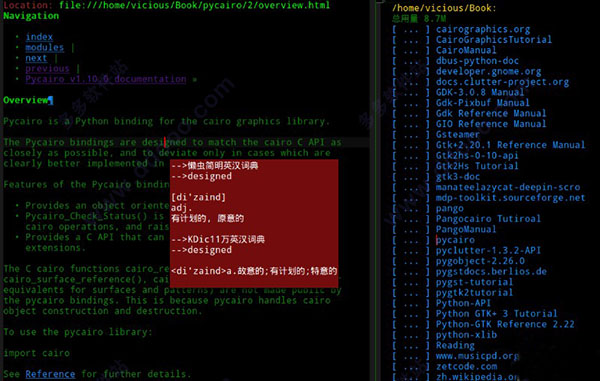Open Python GTK+ 3 Tutorial directory
This screenshot has width=600, height=381.
point(497,314)
